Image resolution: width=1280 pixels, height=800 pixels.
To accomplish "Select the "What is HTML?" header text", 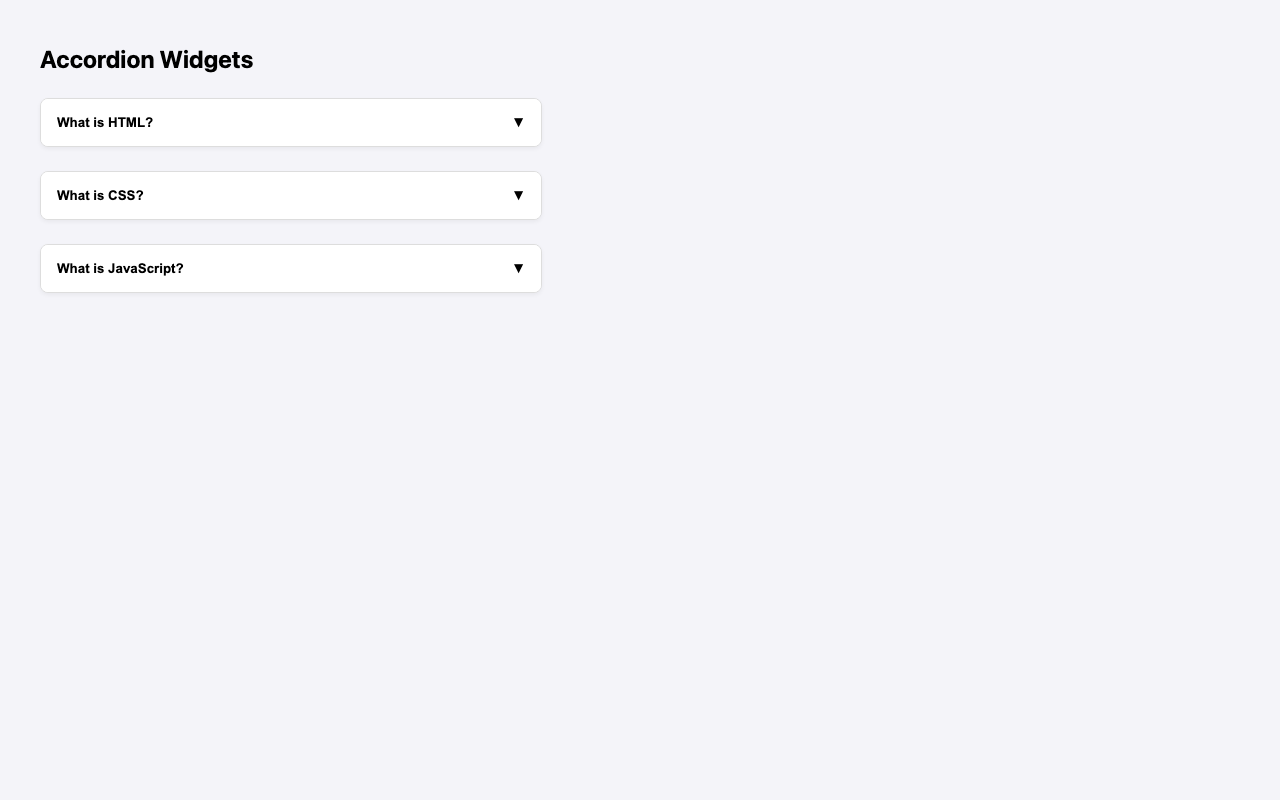I will click(104, 123).
